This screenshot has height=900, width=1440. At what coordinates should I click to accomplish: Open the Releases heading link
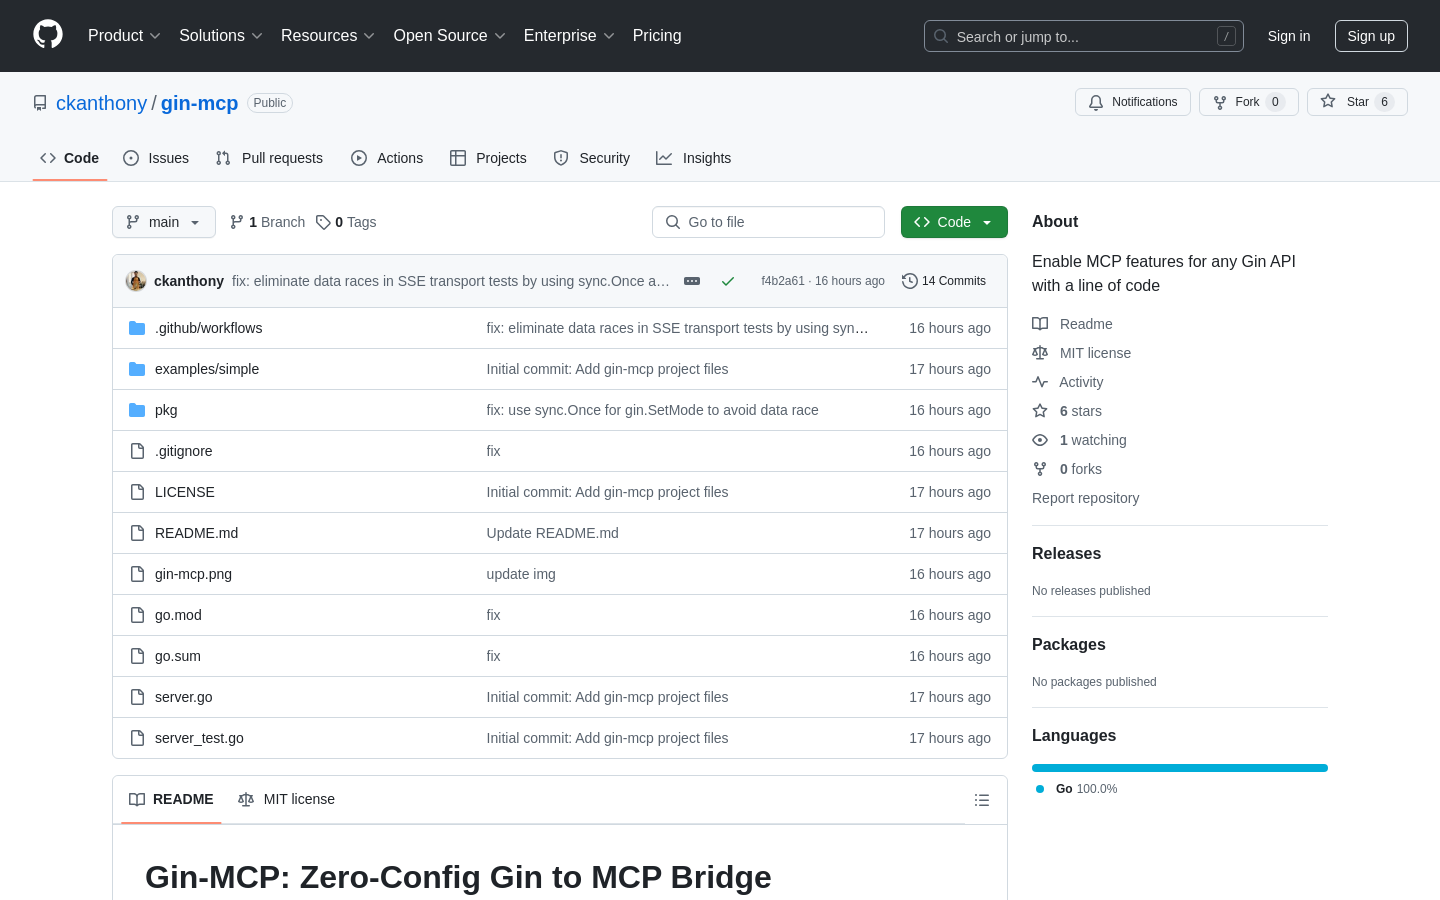[1066, 554]
